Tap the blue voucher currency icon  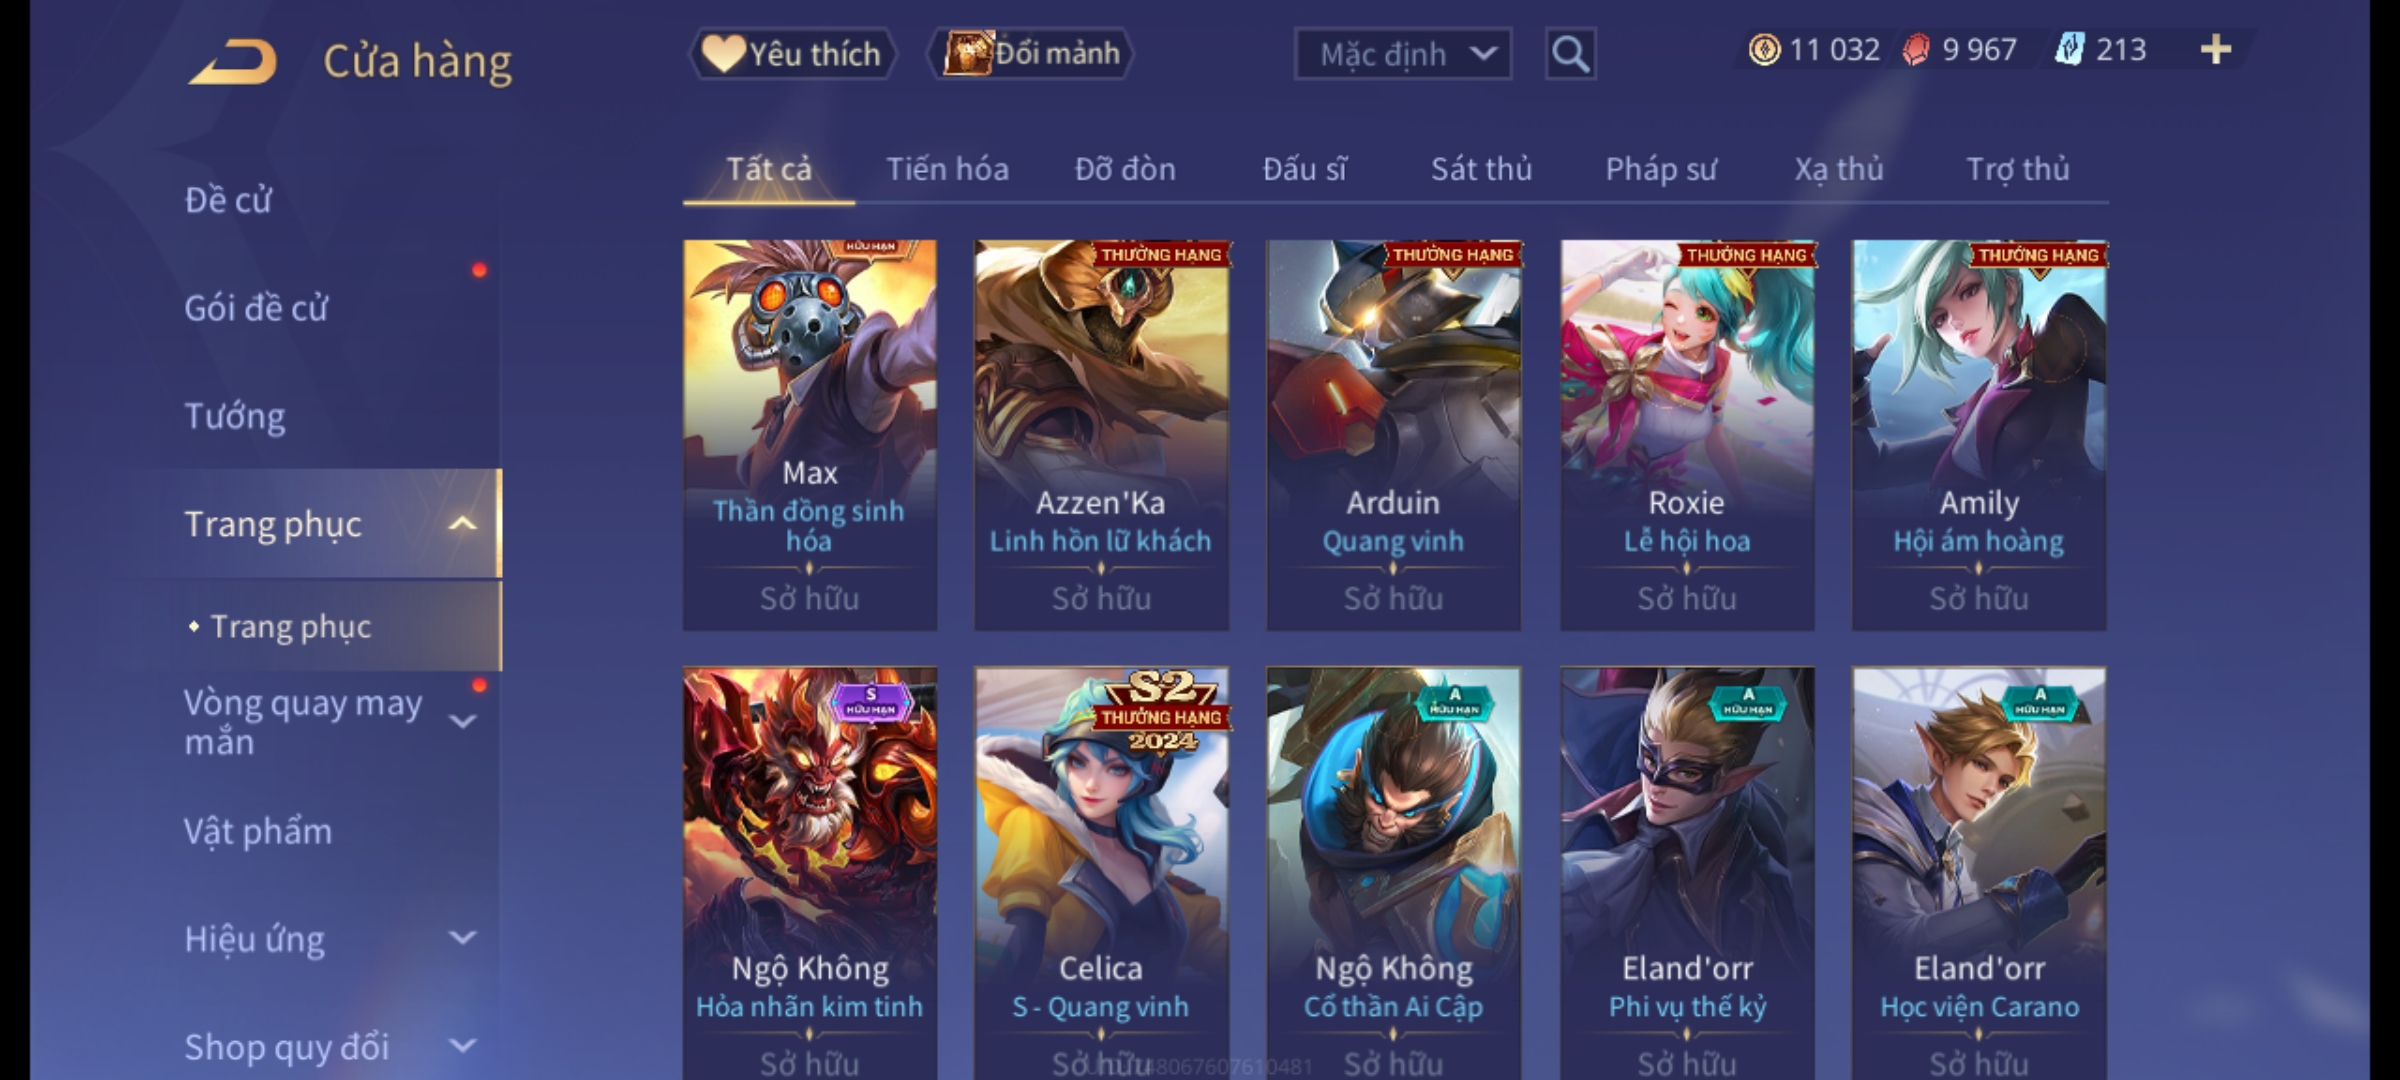2069,50
